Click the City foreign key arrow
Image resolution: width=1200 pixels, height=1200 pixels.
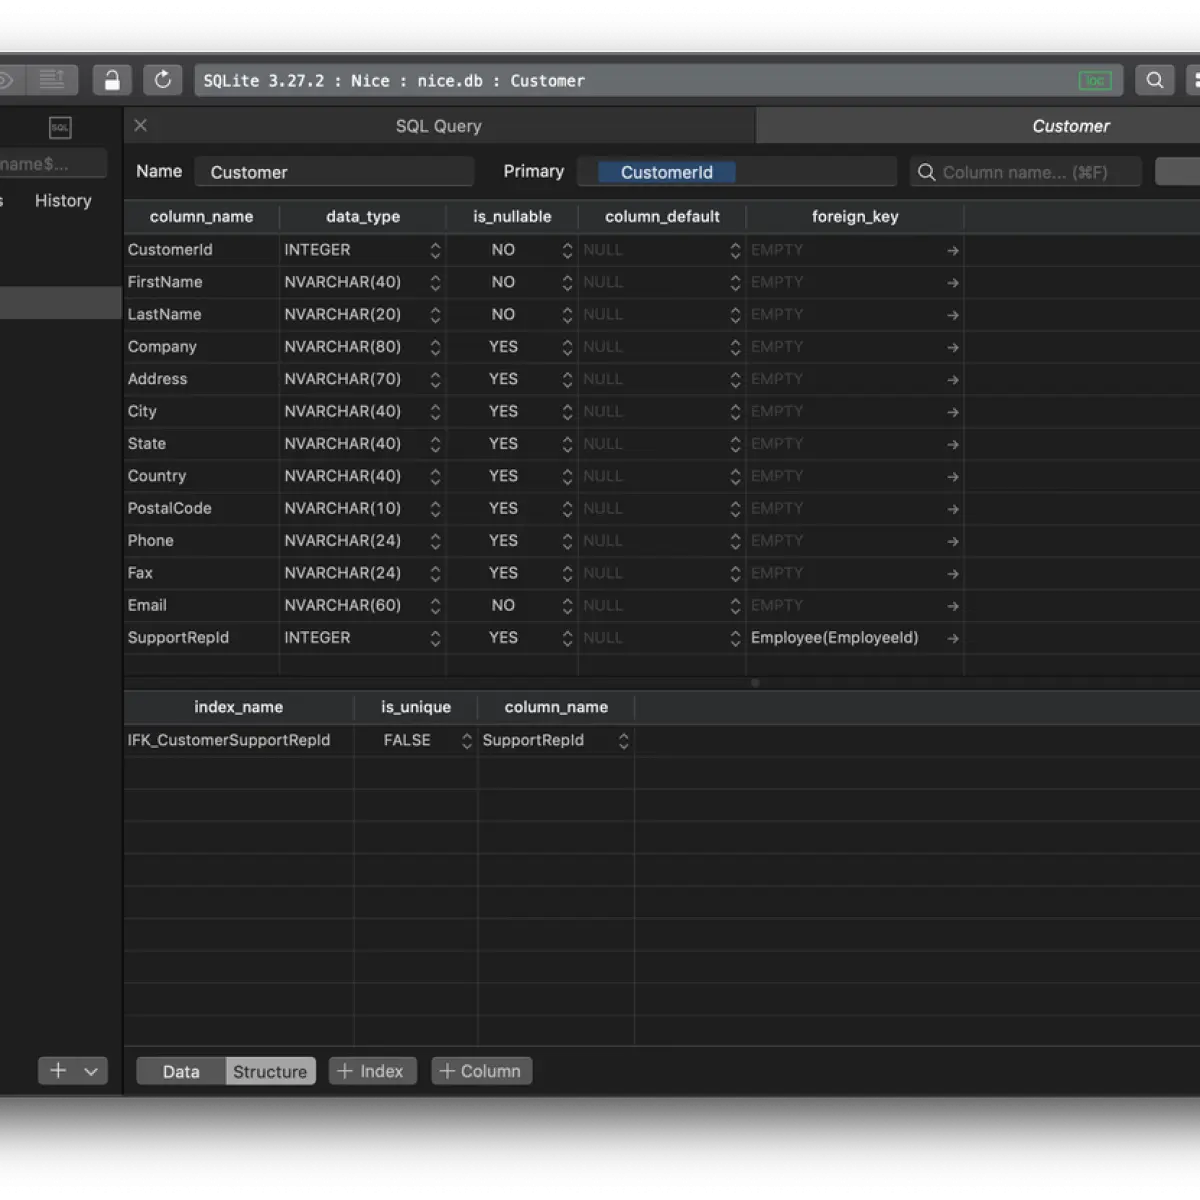pos(953,412)
